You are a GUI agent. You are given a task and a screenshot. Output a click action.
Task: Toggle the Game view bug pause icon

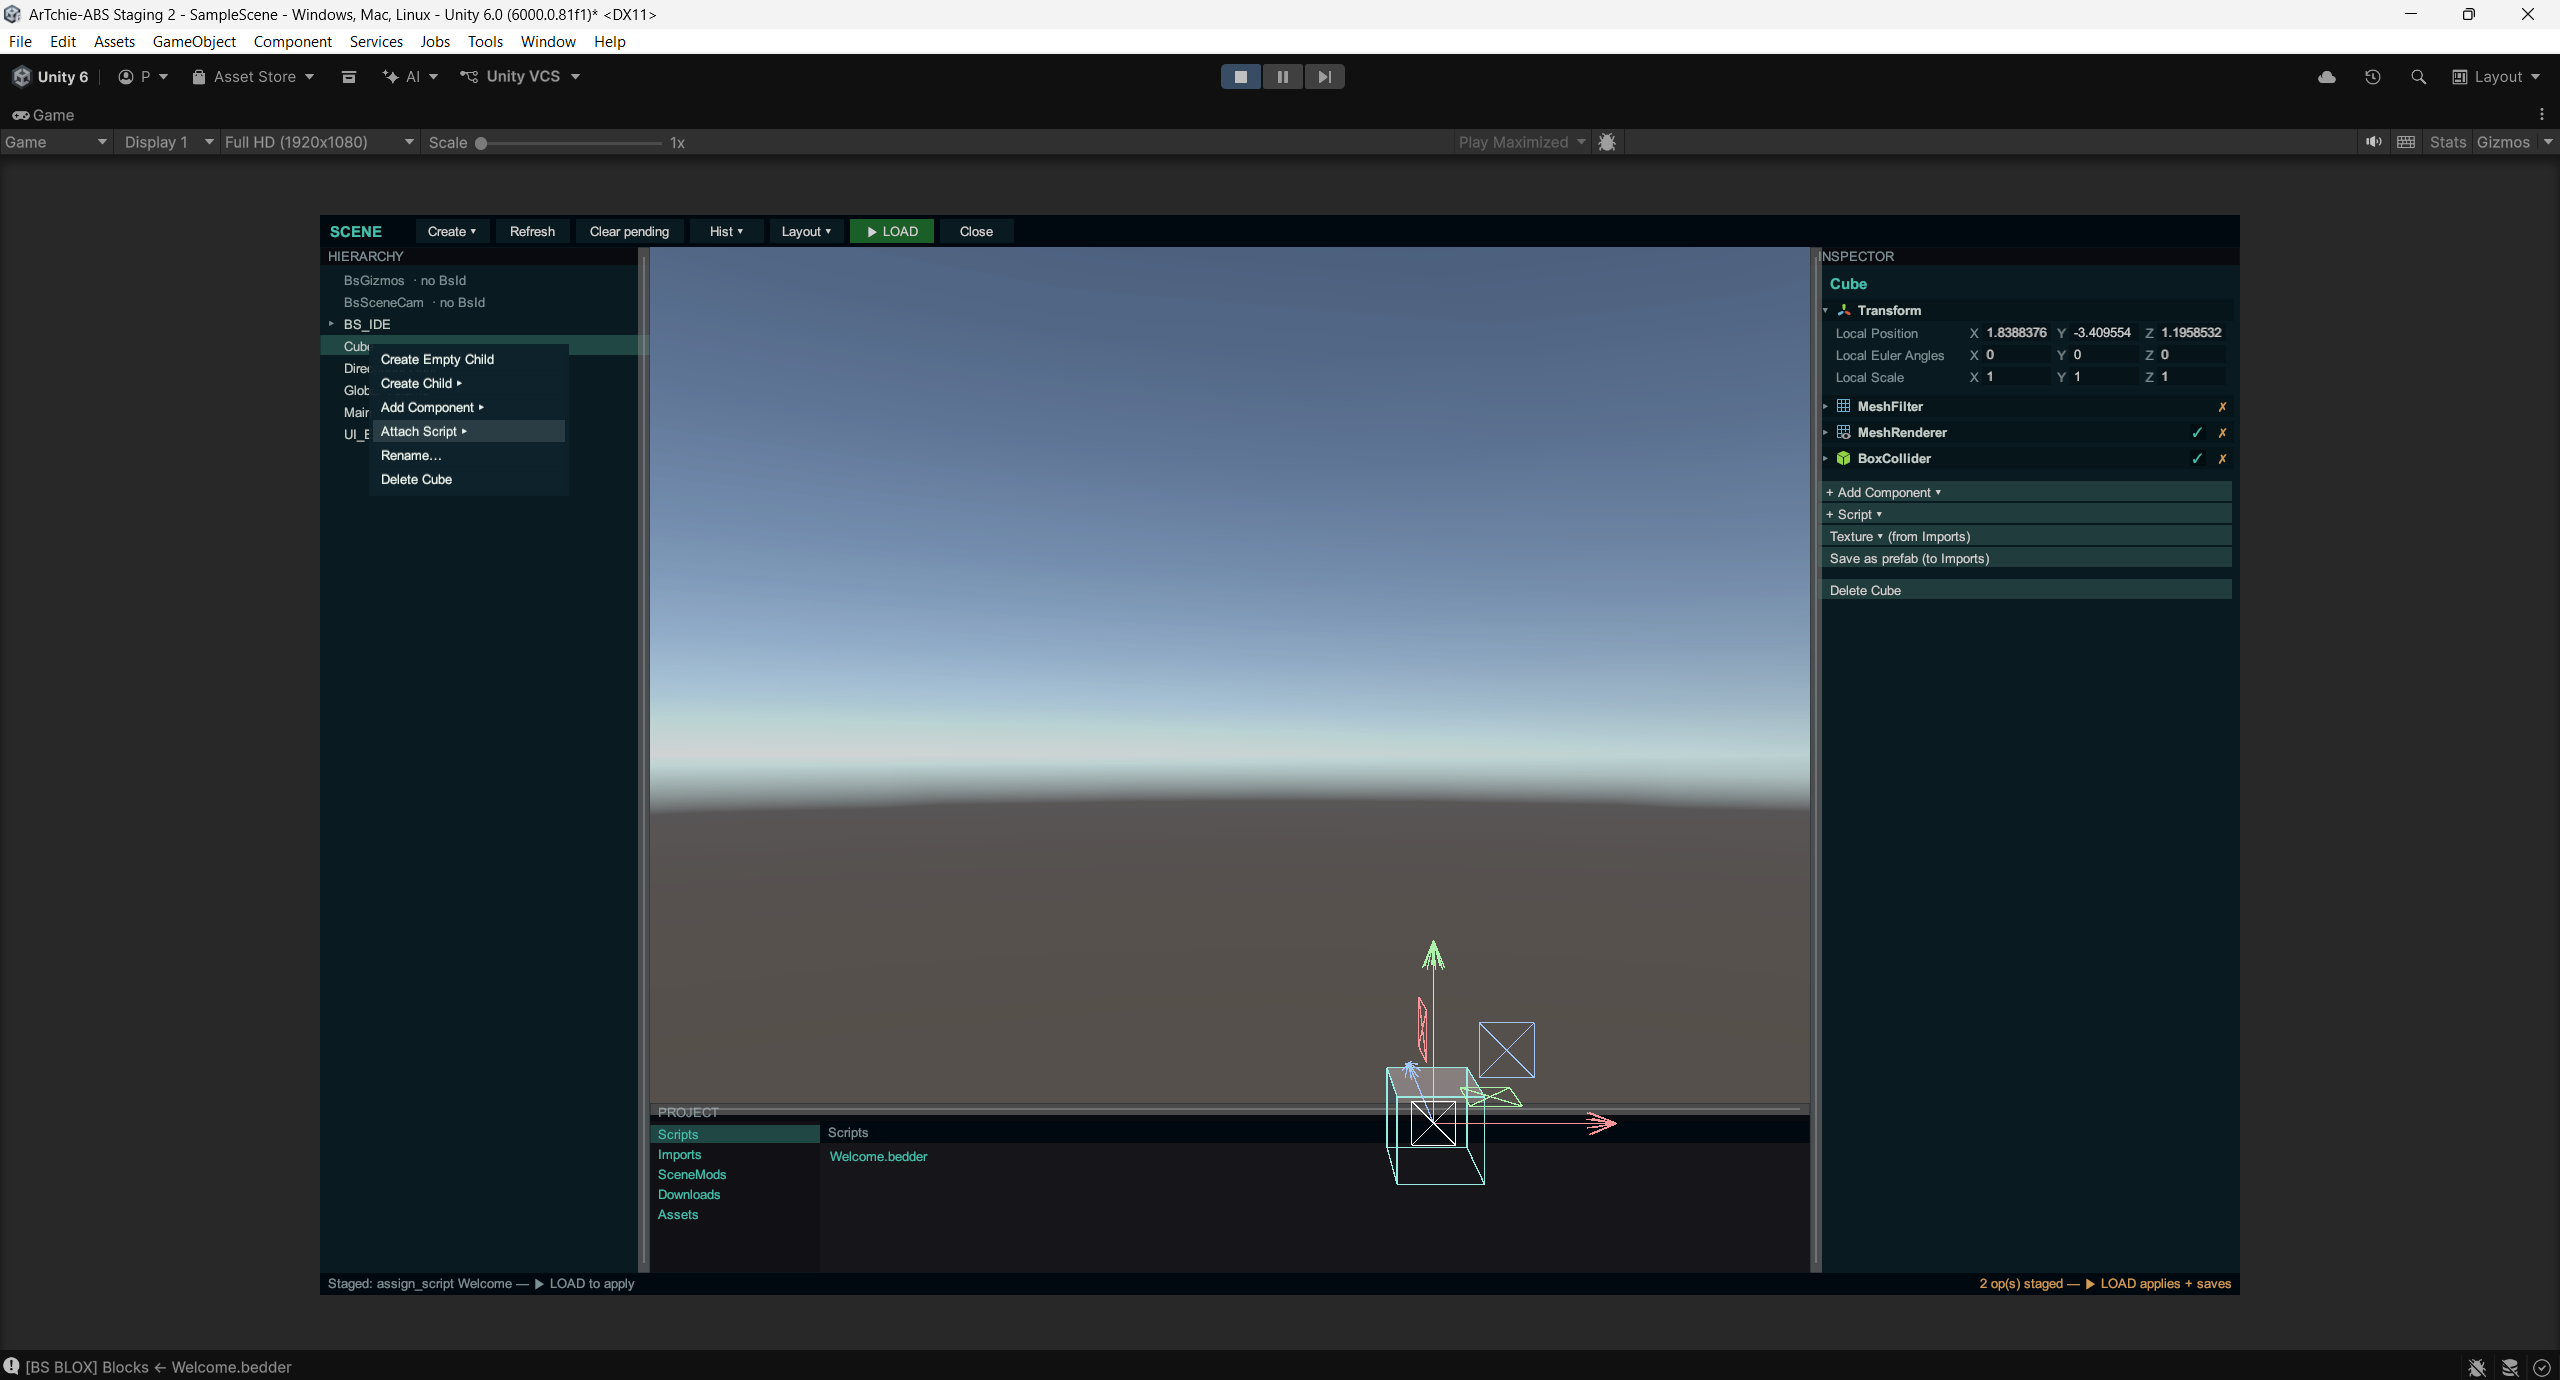click(x=1607, y=142)
